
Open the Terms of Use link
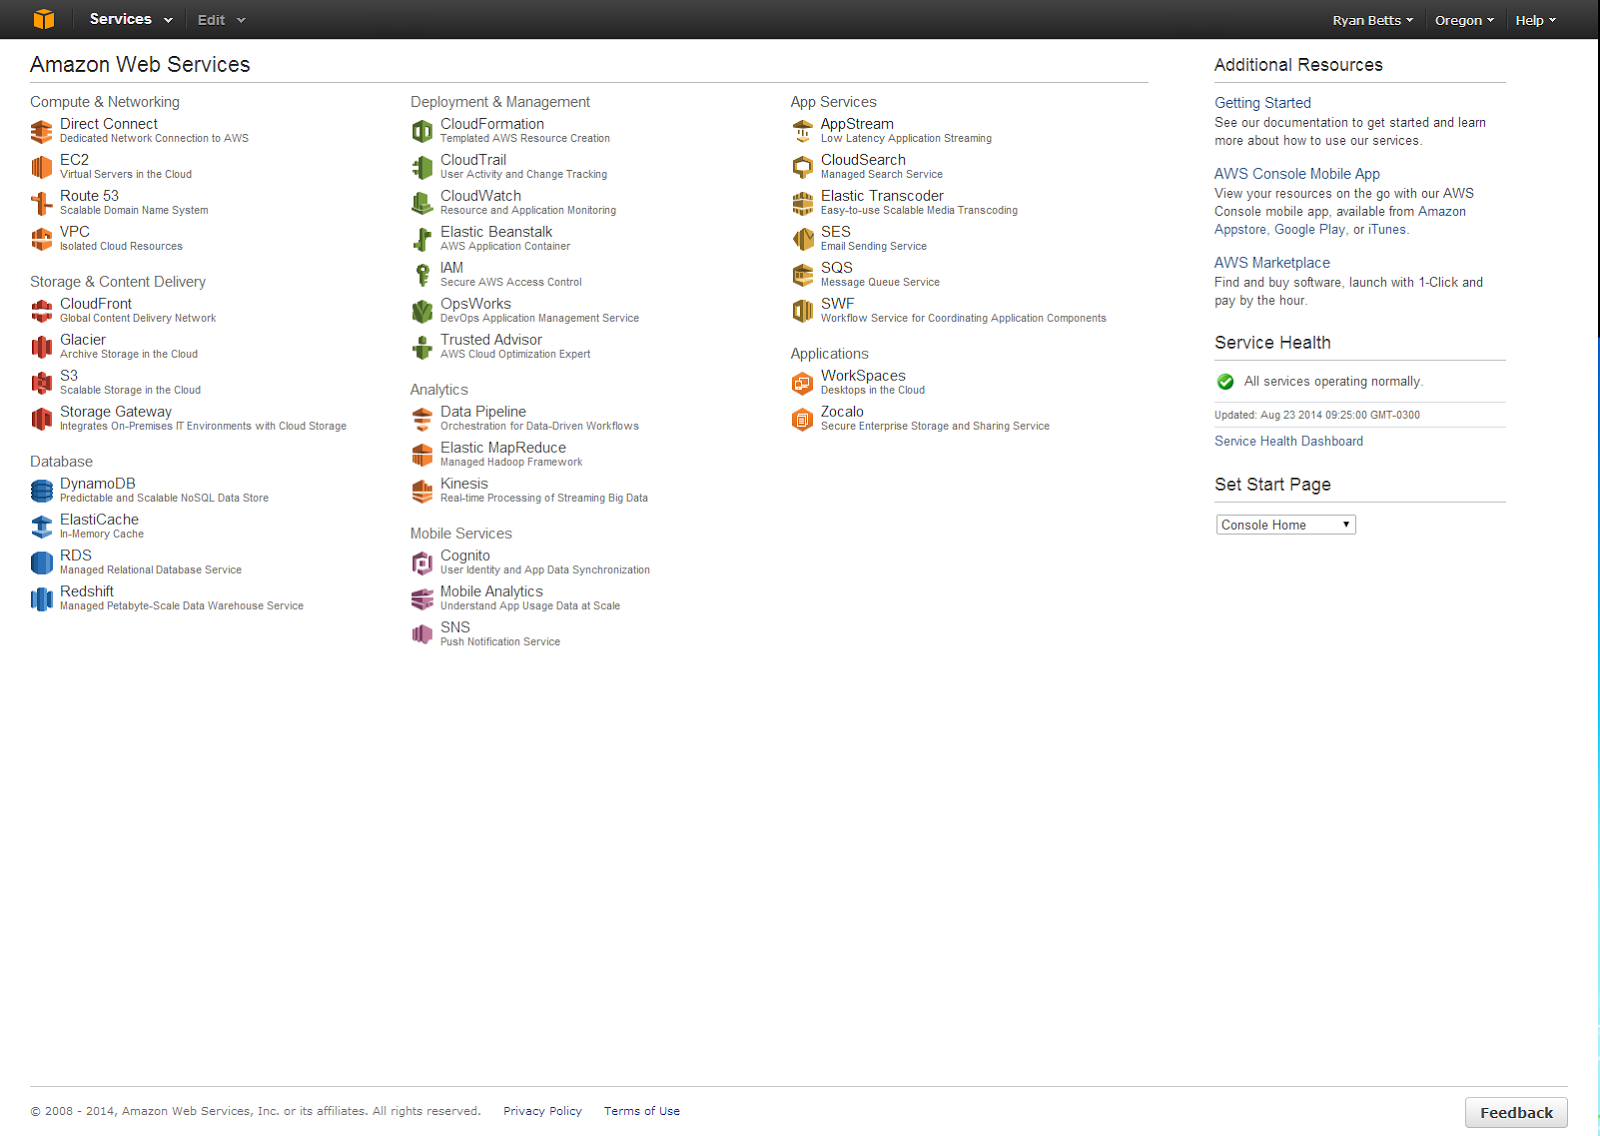[642, 1111]
